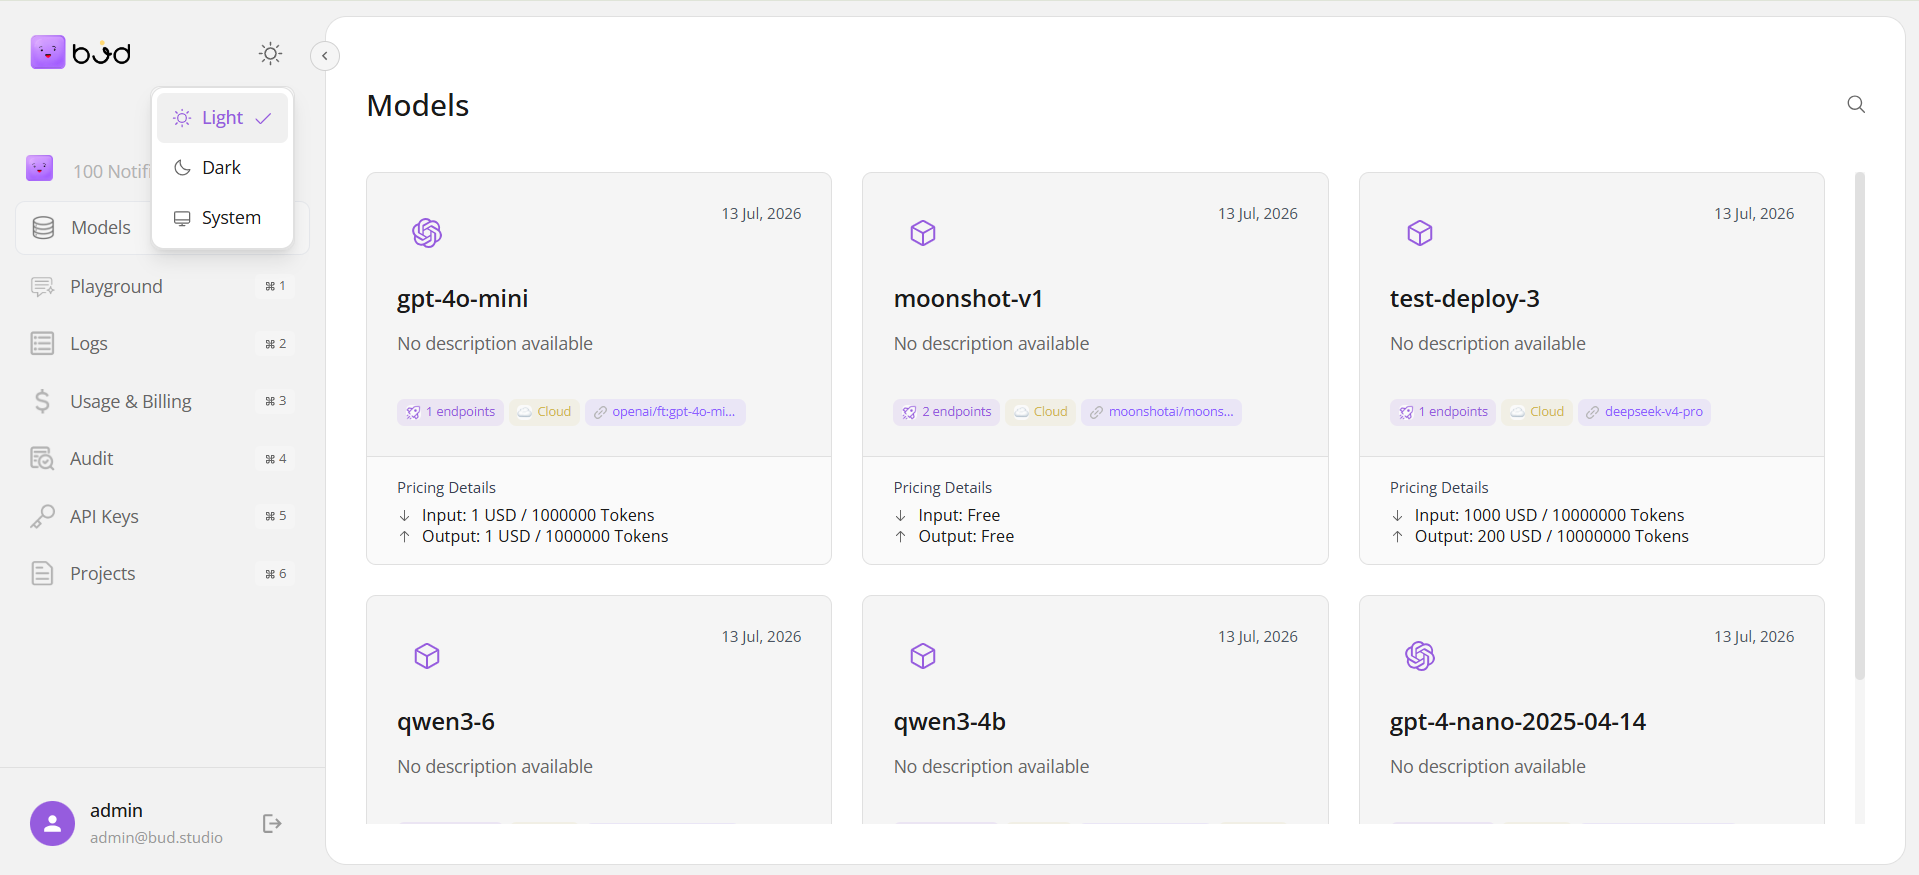This screenshot has width=1919, height=875.
Task: Click the description text on qwen3-4b card
Action: pos(991,767)
